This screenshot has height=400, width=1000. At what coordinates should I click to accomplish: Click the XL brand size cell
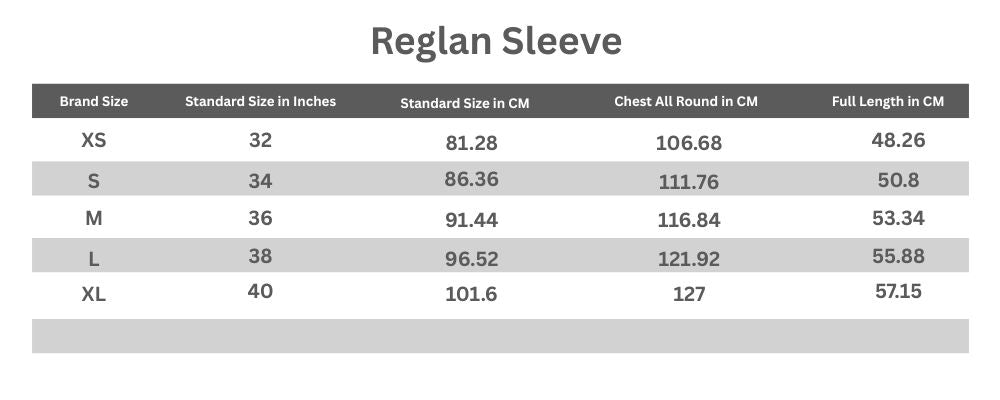(x=94, y=295)
